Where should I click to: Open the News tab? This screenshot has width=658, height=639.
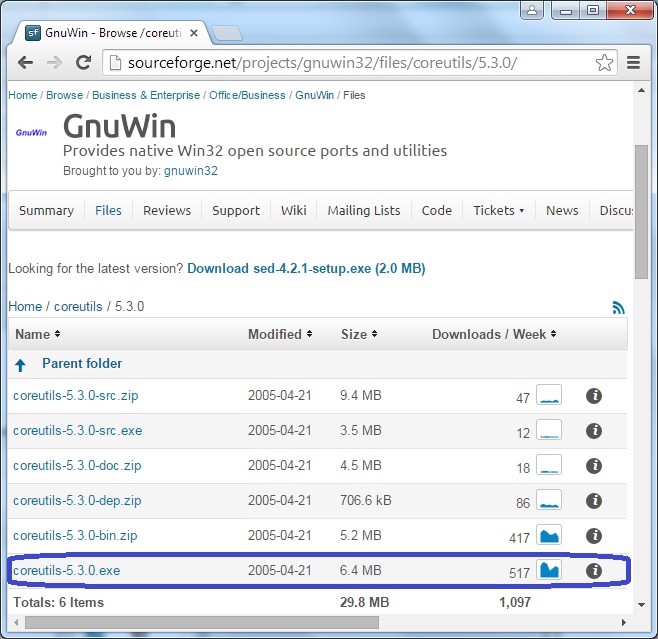pos(562,210)
